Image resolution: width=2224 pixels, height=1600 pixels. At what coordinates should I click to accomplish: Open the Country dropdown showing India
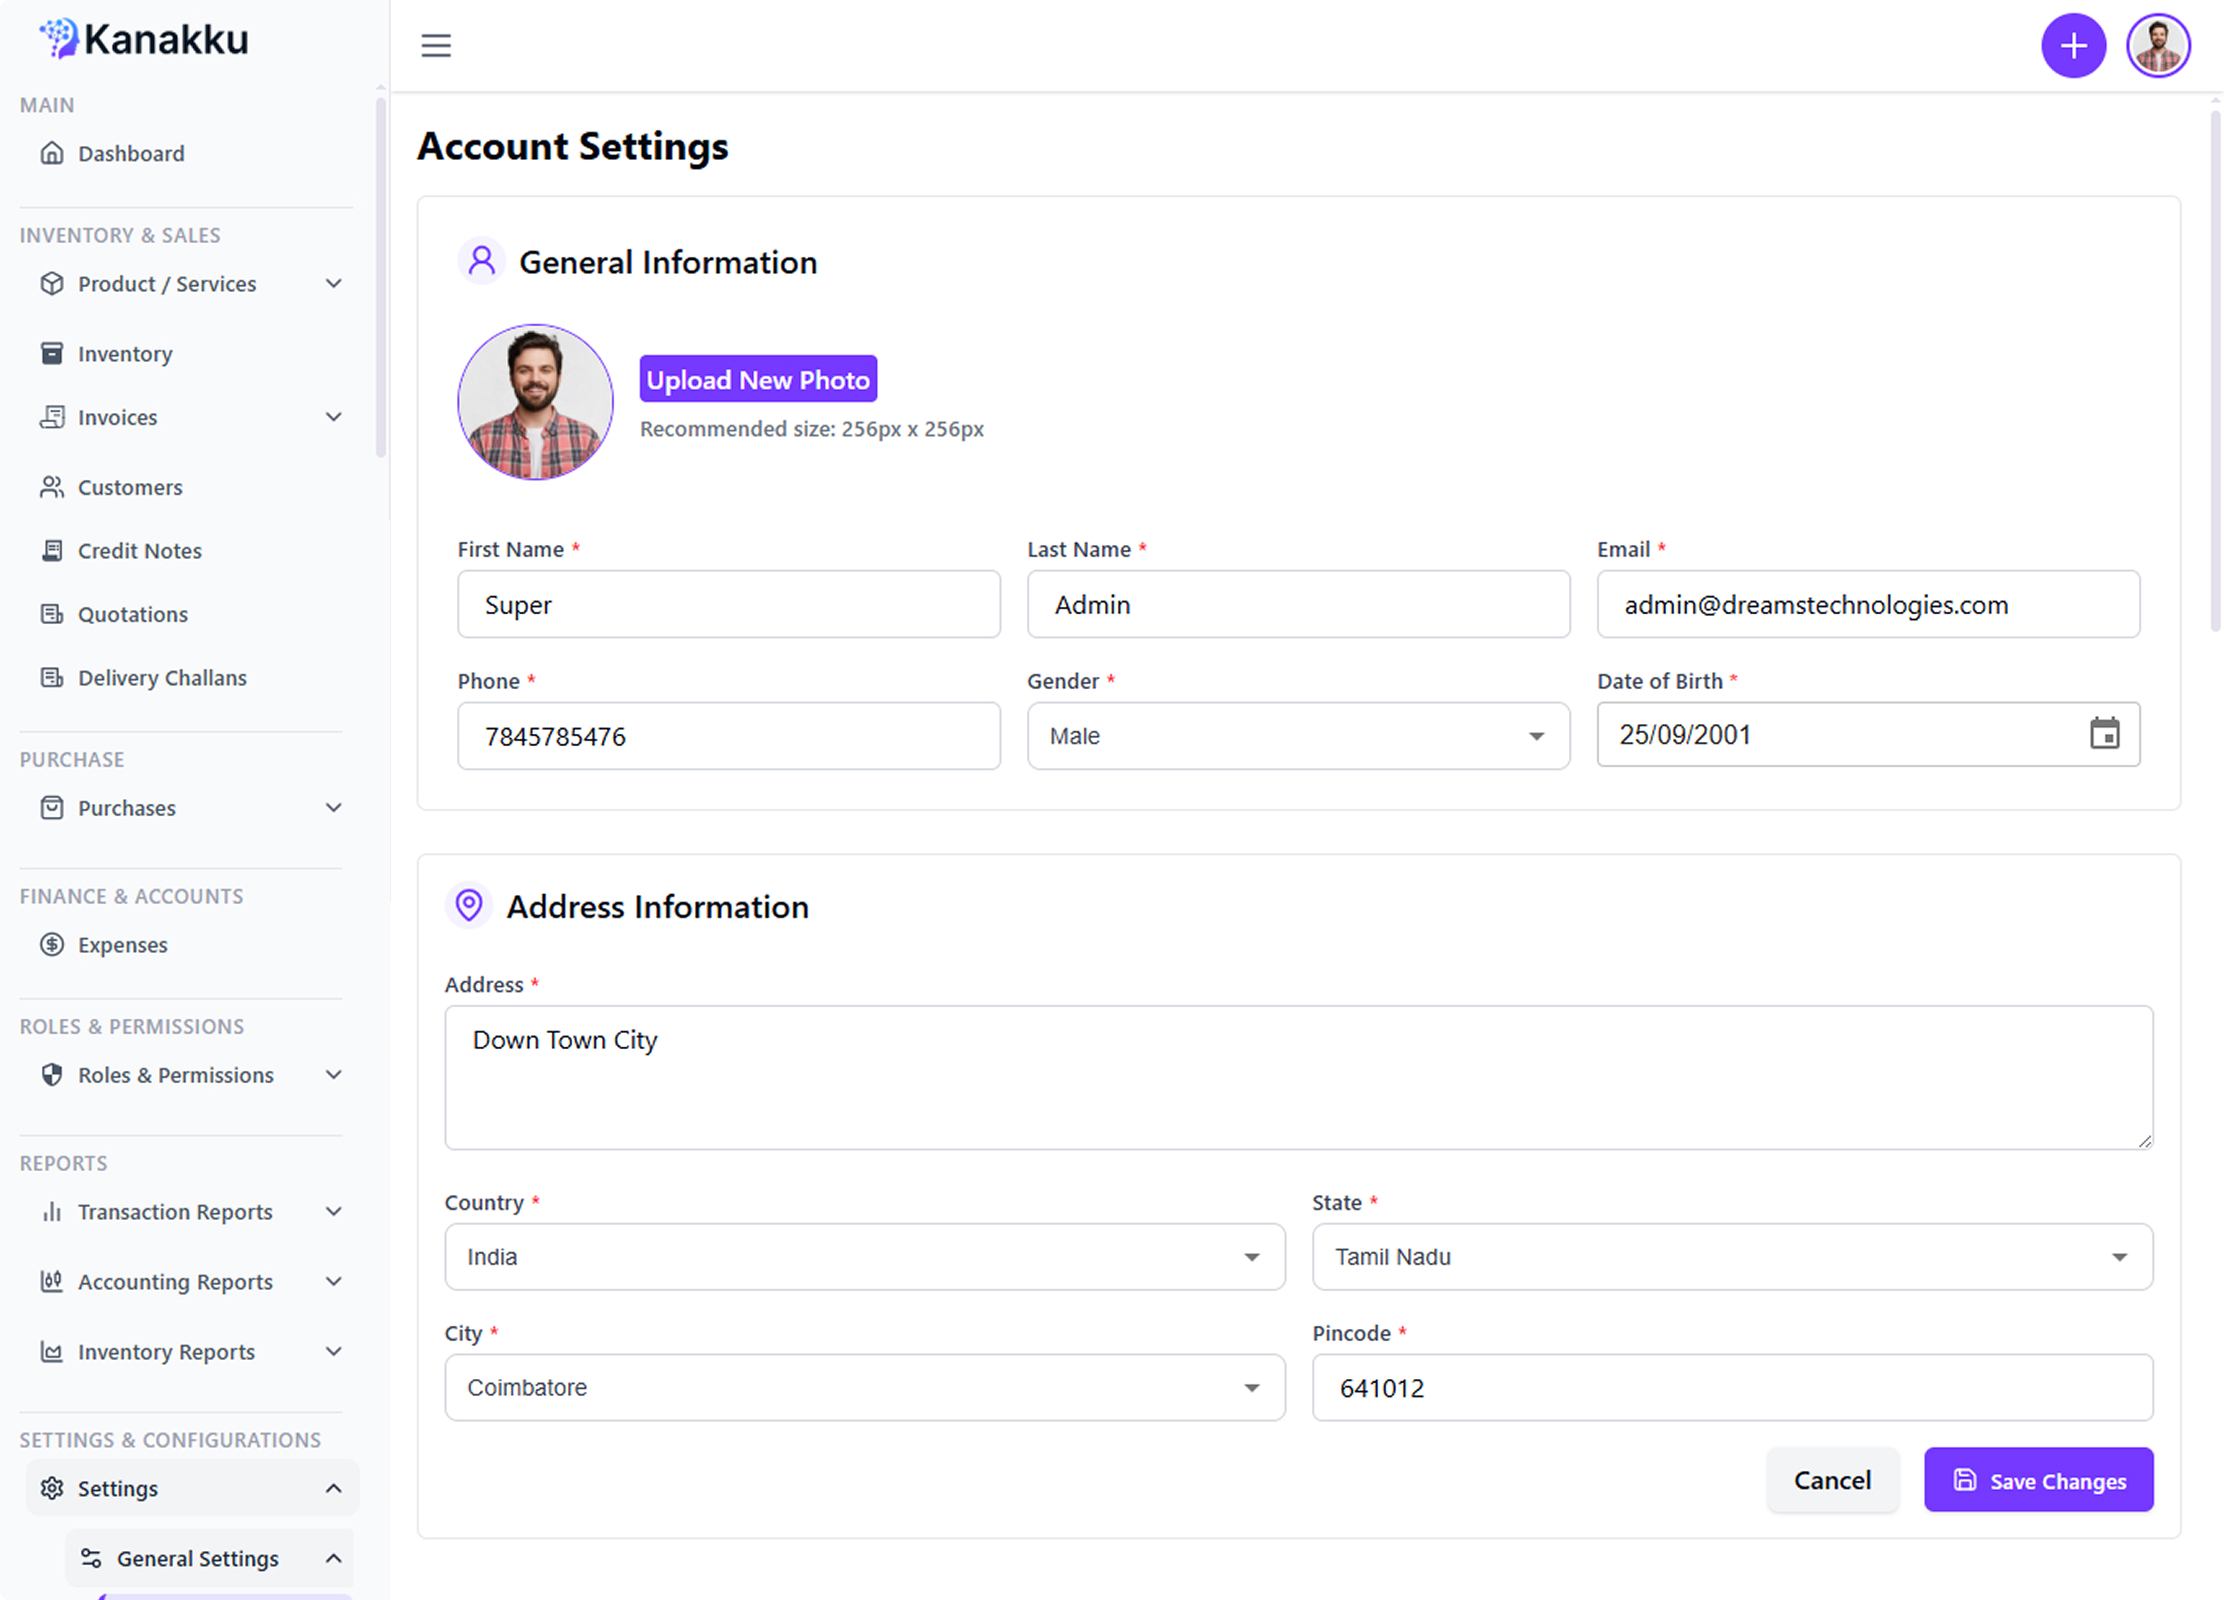click(864, 1257)
